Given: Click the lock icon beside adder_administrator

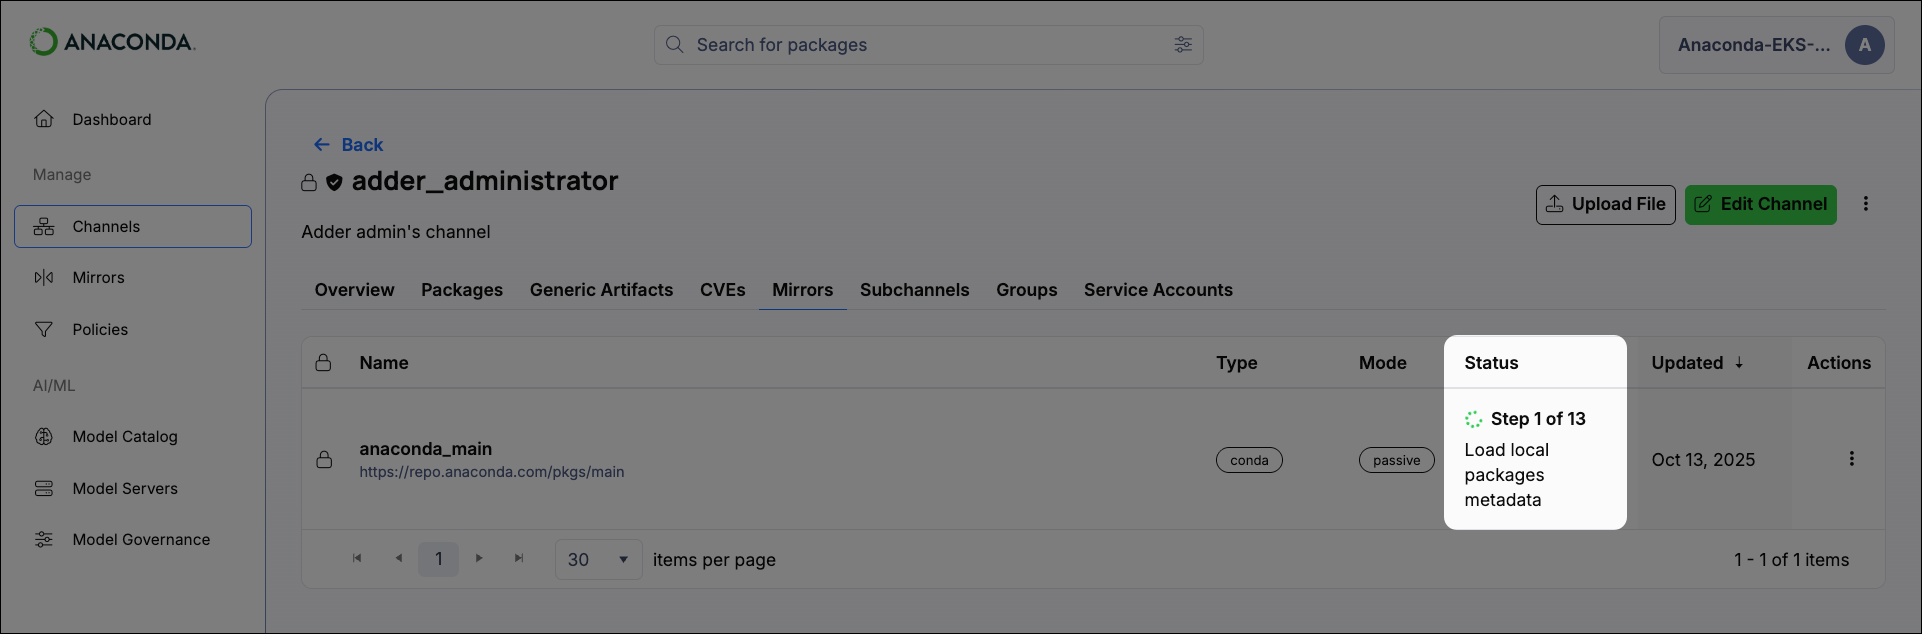Looking at the screenshot, I should [x=309, y=183].
